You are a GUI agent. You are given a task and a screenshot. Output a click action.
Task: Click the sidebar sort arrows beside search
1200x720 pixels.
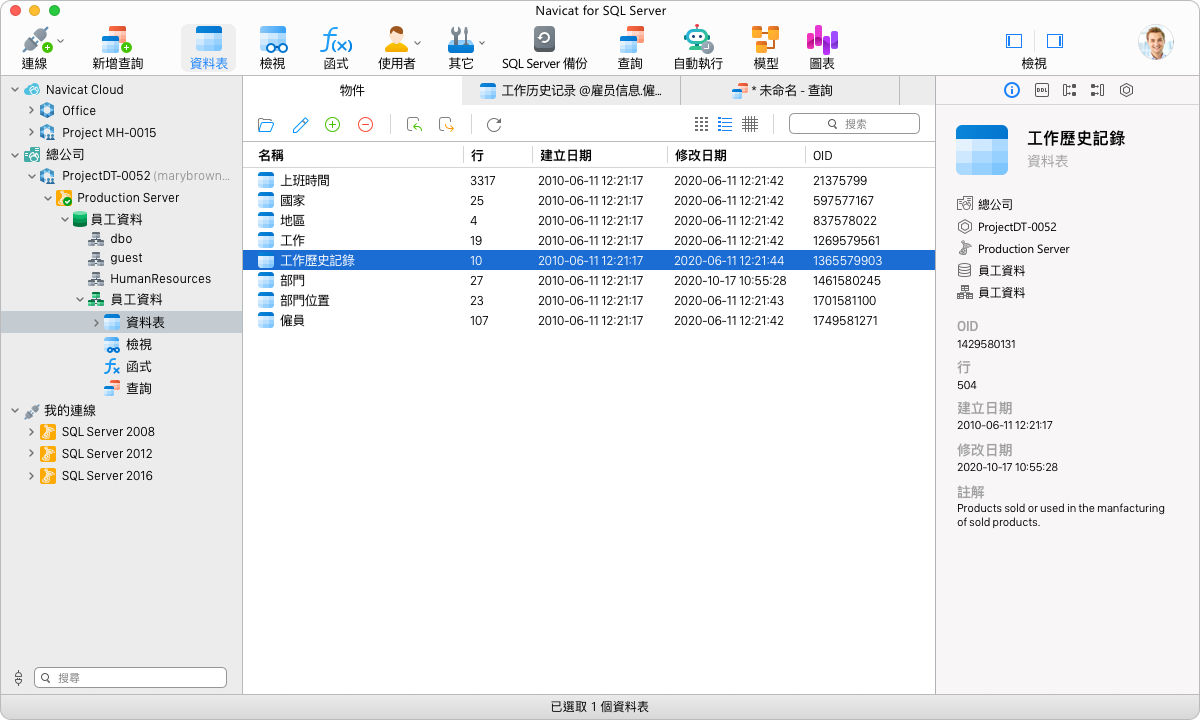pyautogui.click(x=18, y=678)
